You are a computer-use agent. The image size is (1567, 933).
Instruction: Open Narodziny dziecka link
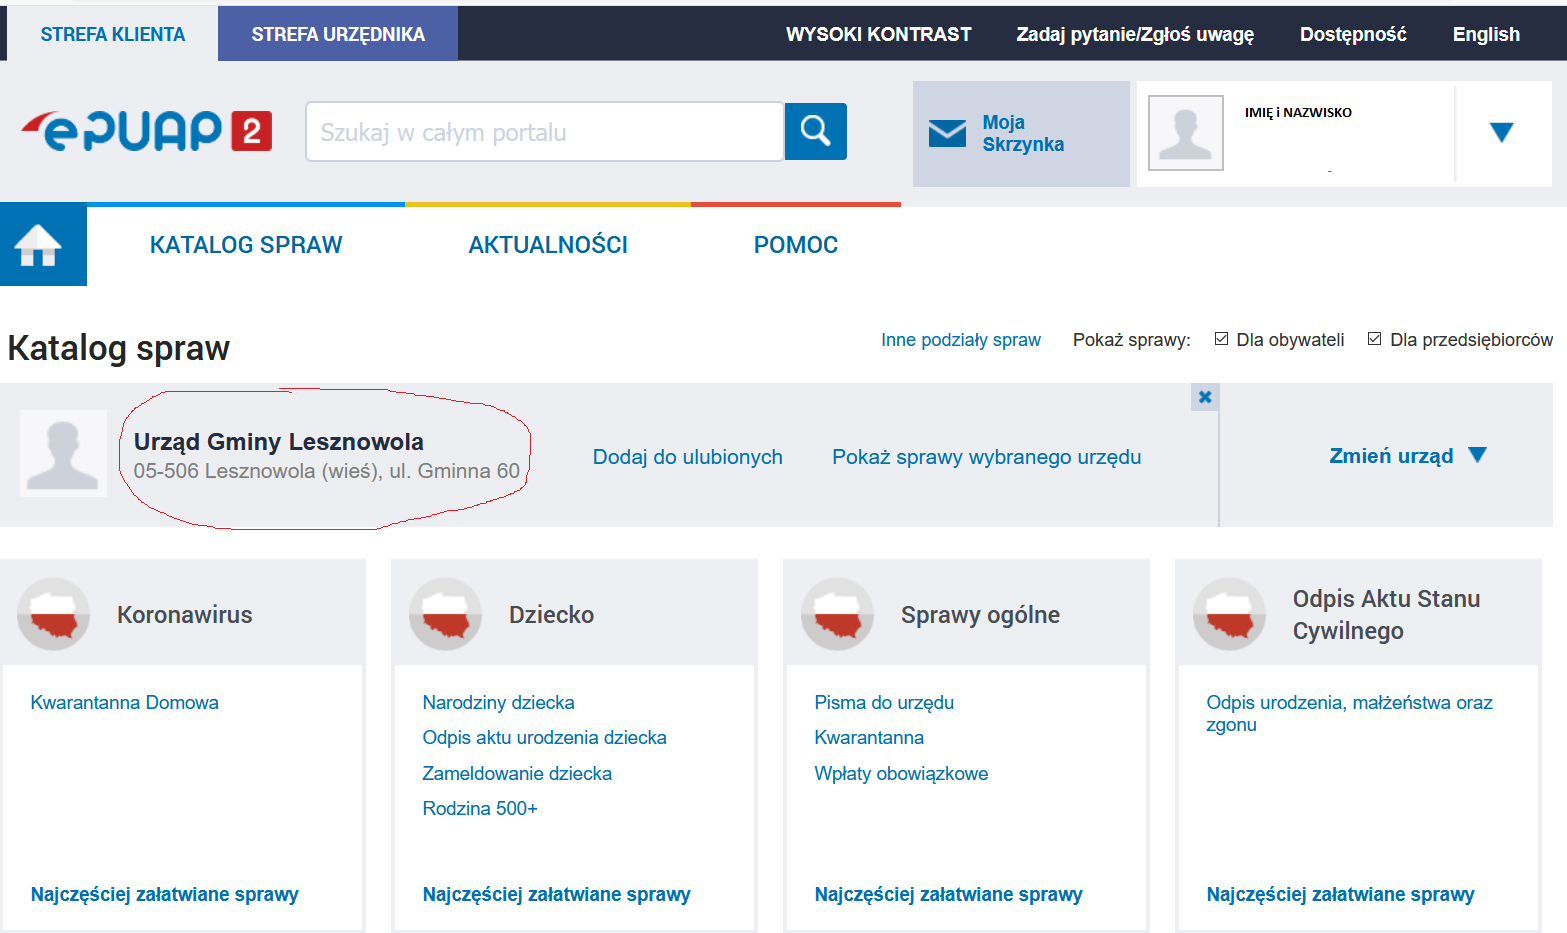498,702
